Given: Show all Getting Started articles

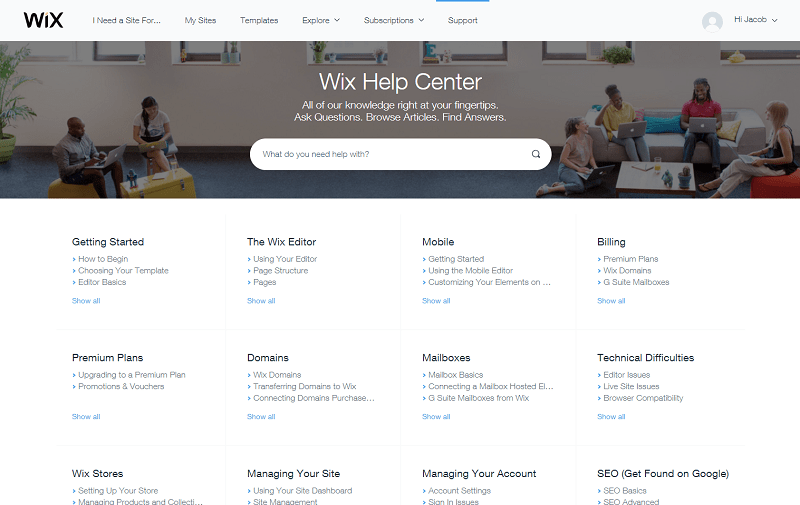Looking at the screenshot, I should coord(86,301).
